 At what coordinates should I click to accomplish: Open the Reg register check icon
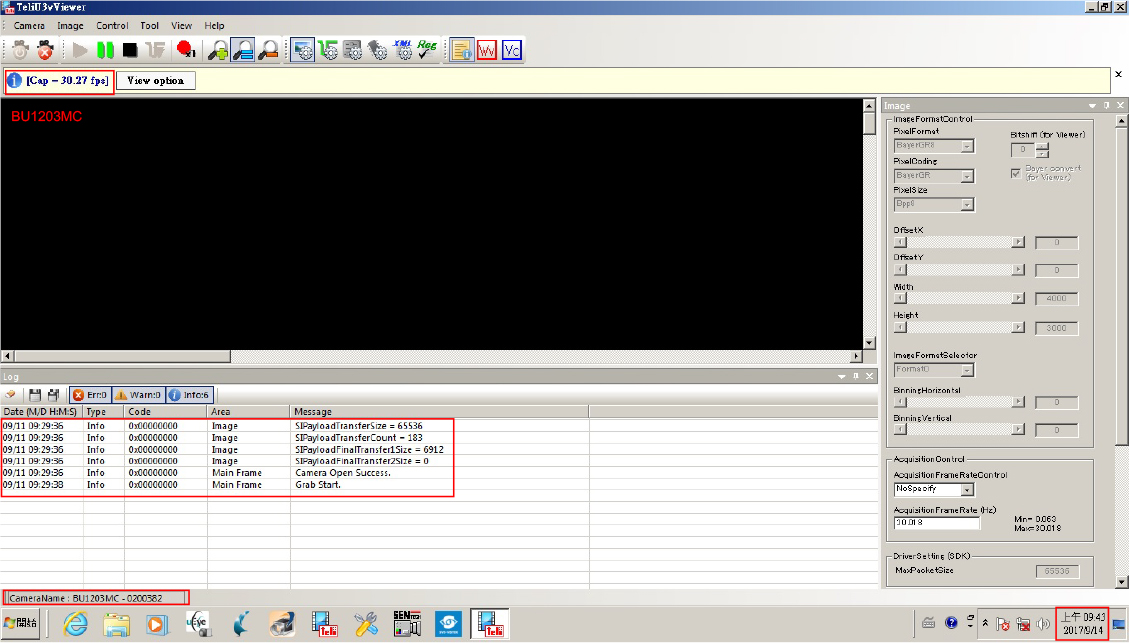428,50
